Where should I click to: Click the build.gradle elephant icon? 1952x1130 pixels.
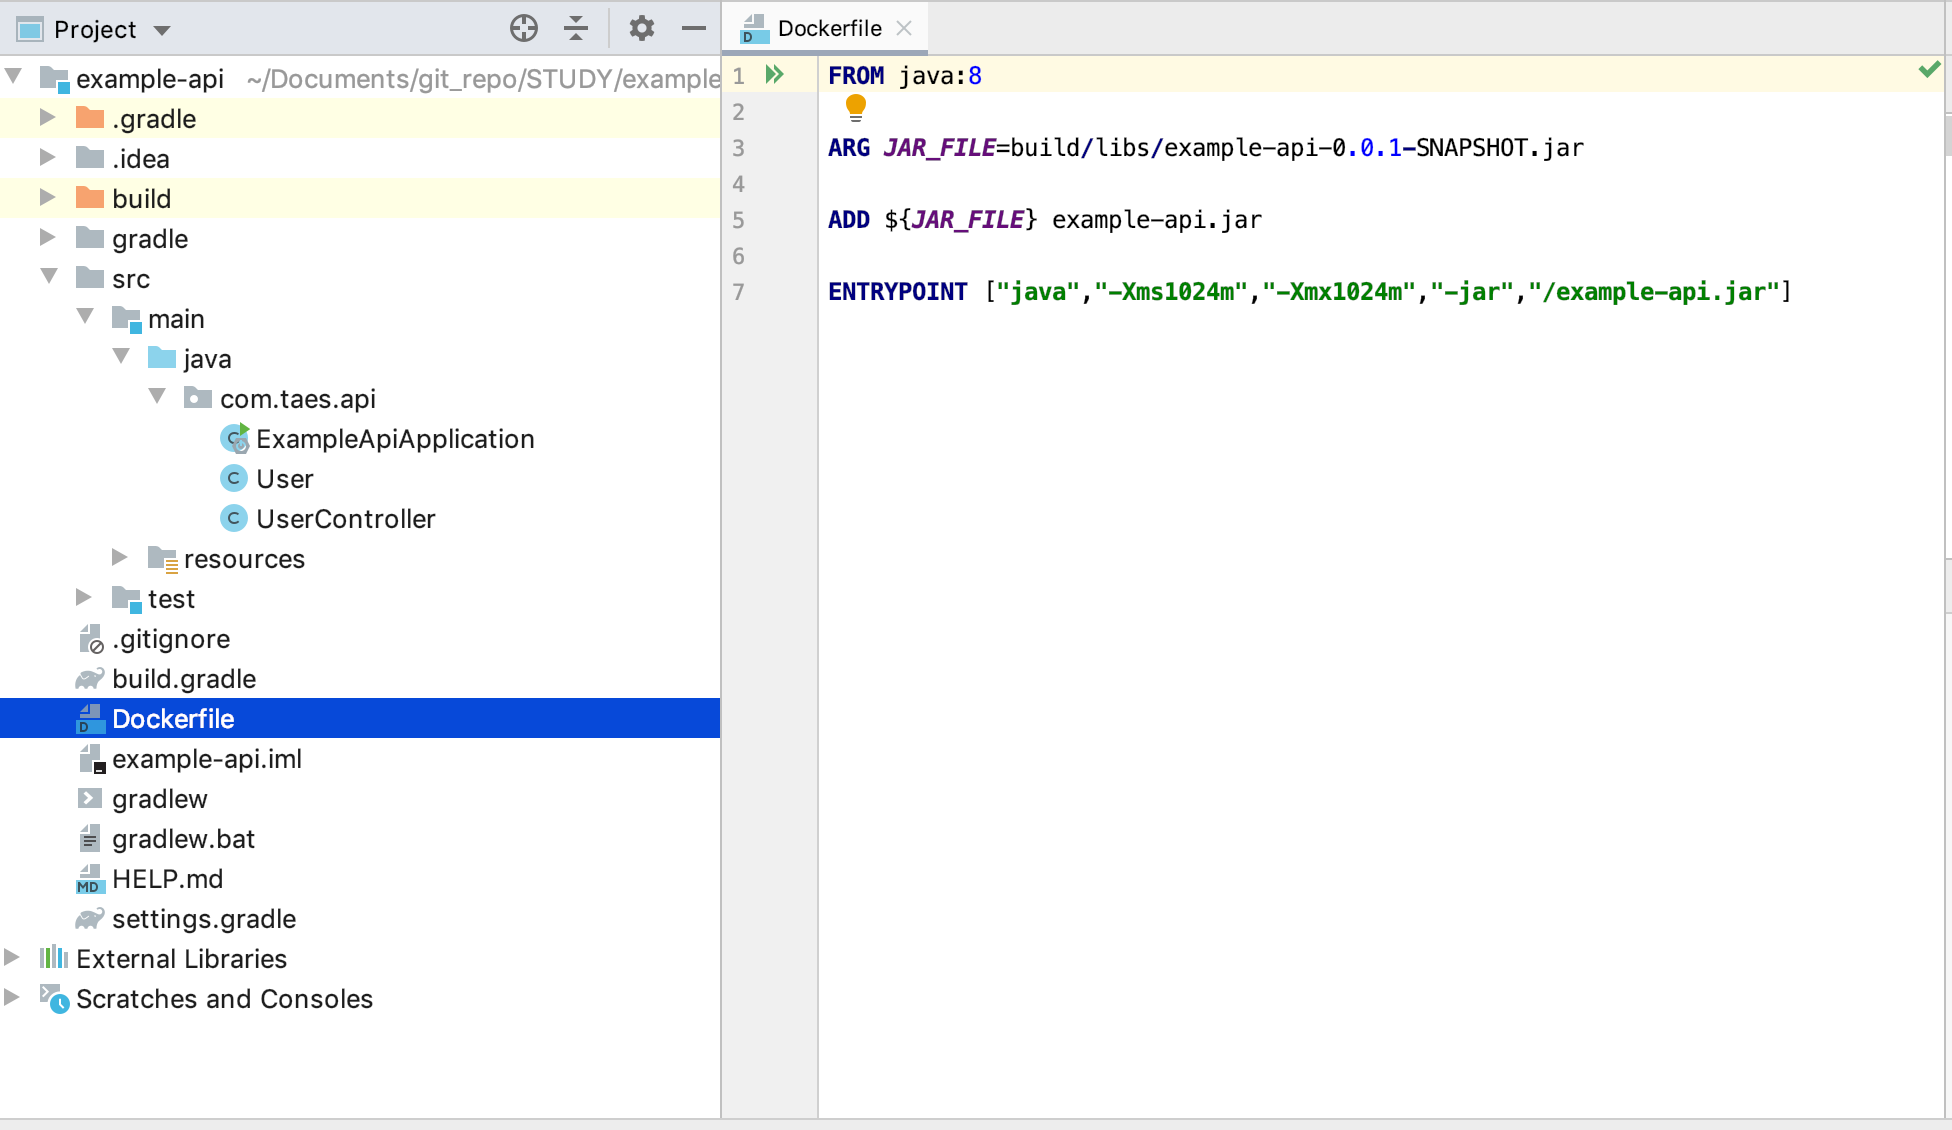[x=90, y=679]
